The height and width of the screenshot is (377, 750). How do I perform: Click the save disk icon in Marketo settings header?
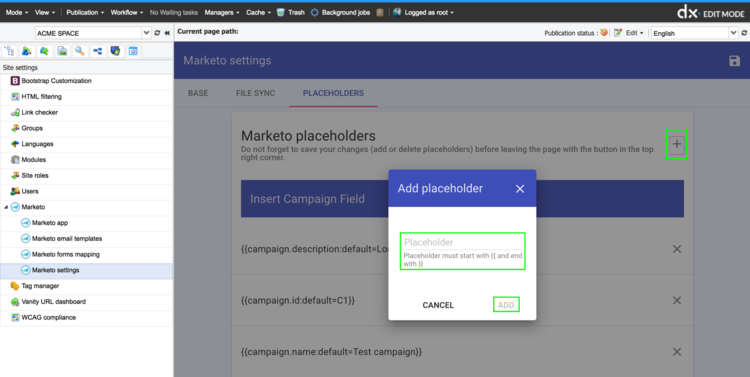(x=734, y=61)
